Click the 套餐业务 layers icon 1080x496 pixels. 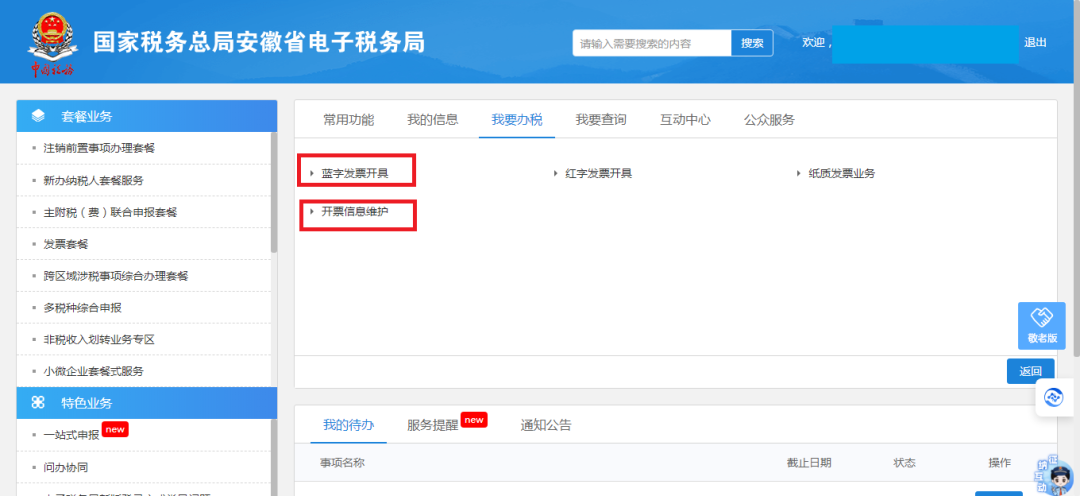pyautogui.click(x=39, y=116)
